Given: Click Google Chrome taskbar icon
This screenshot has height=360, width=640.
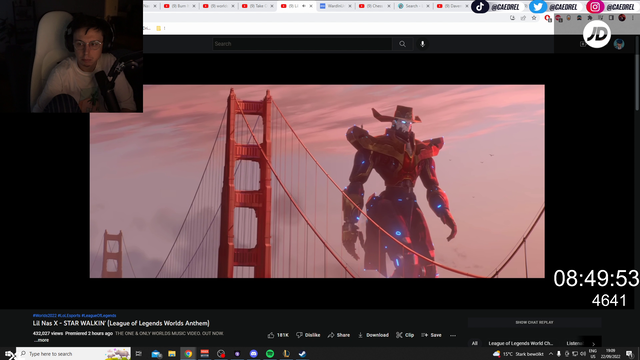Looking at the screenshot, I should pyautogui.click(x=188, y=354).
